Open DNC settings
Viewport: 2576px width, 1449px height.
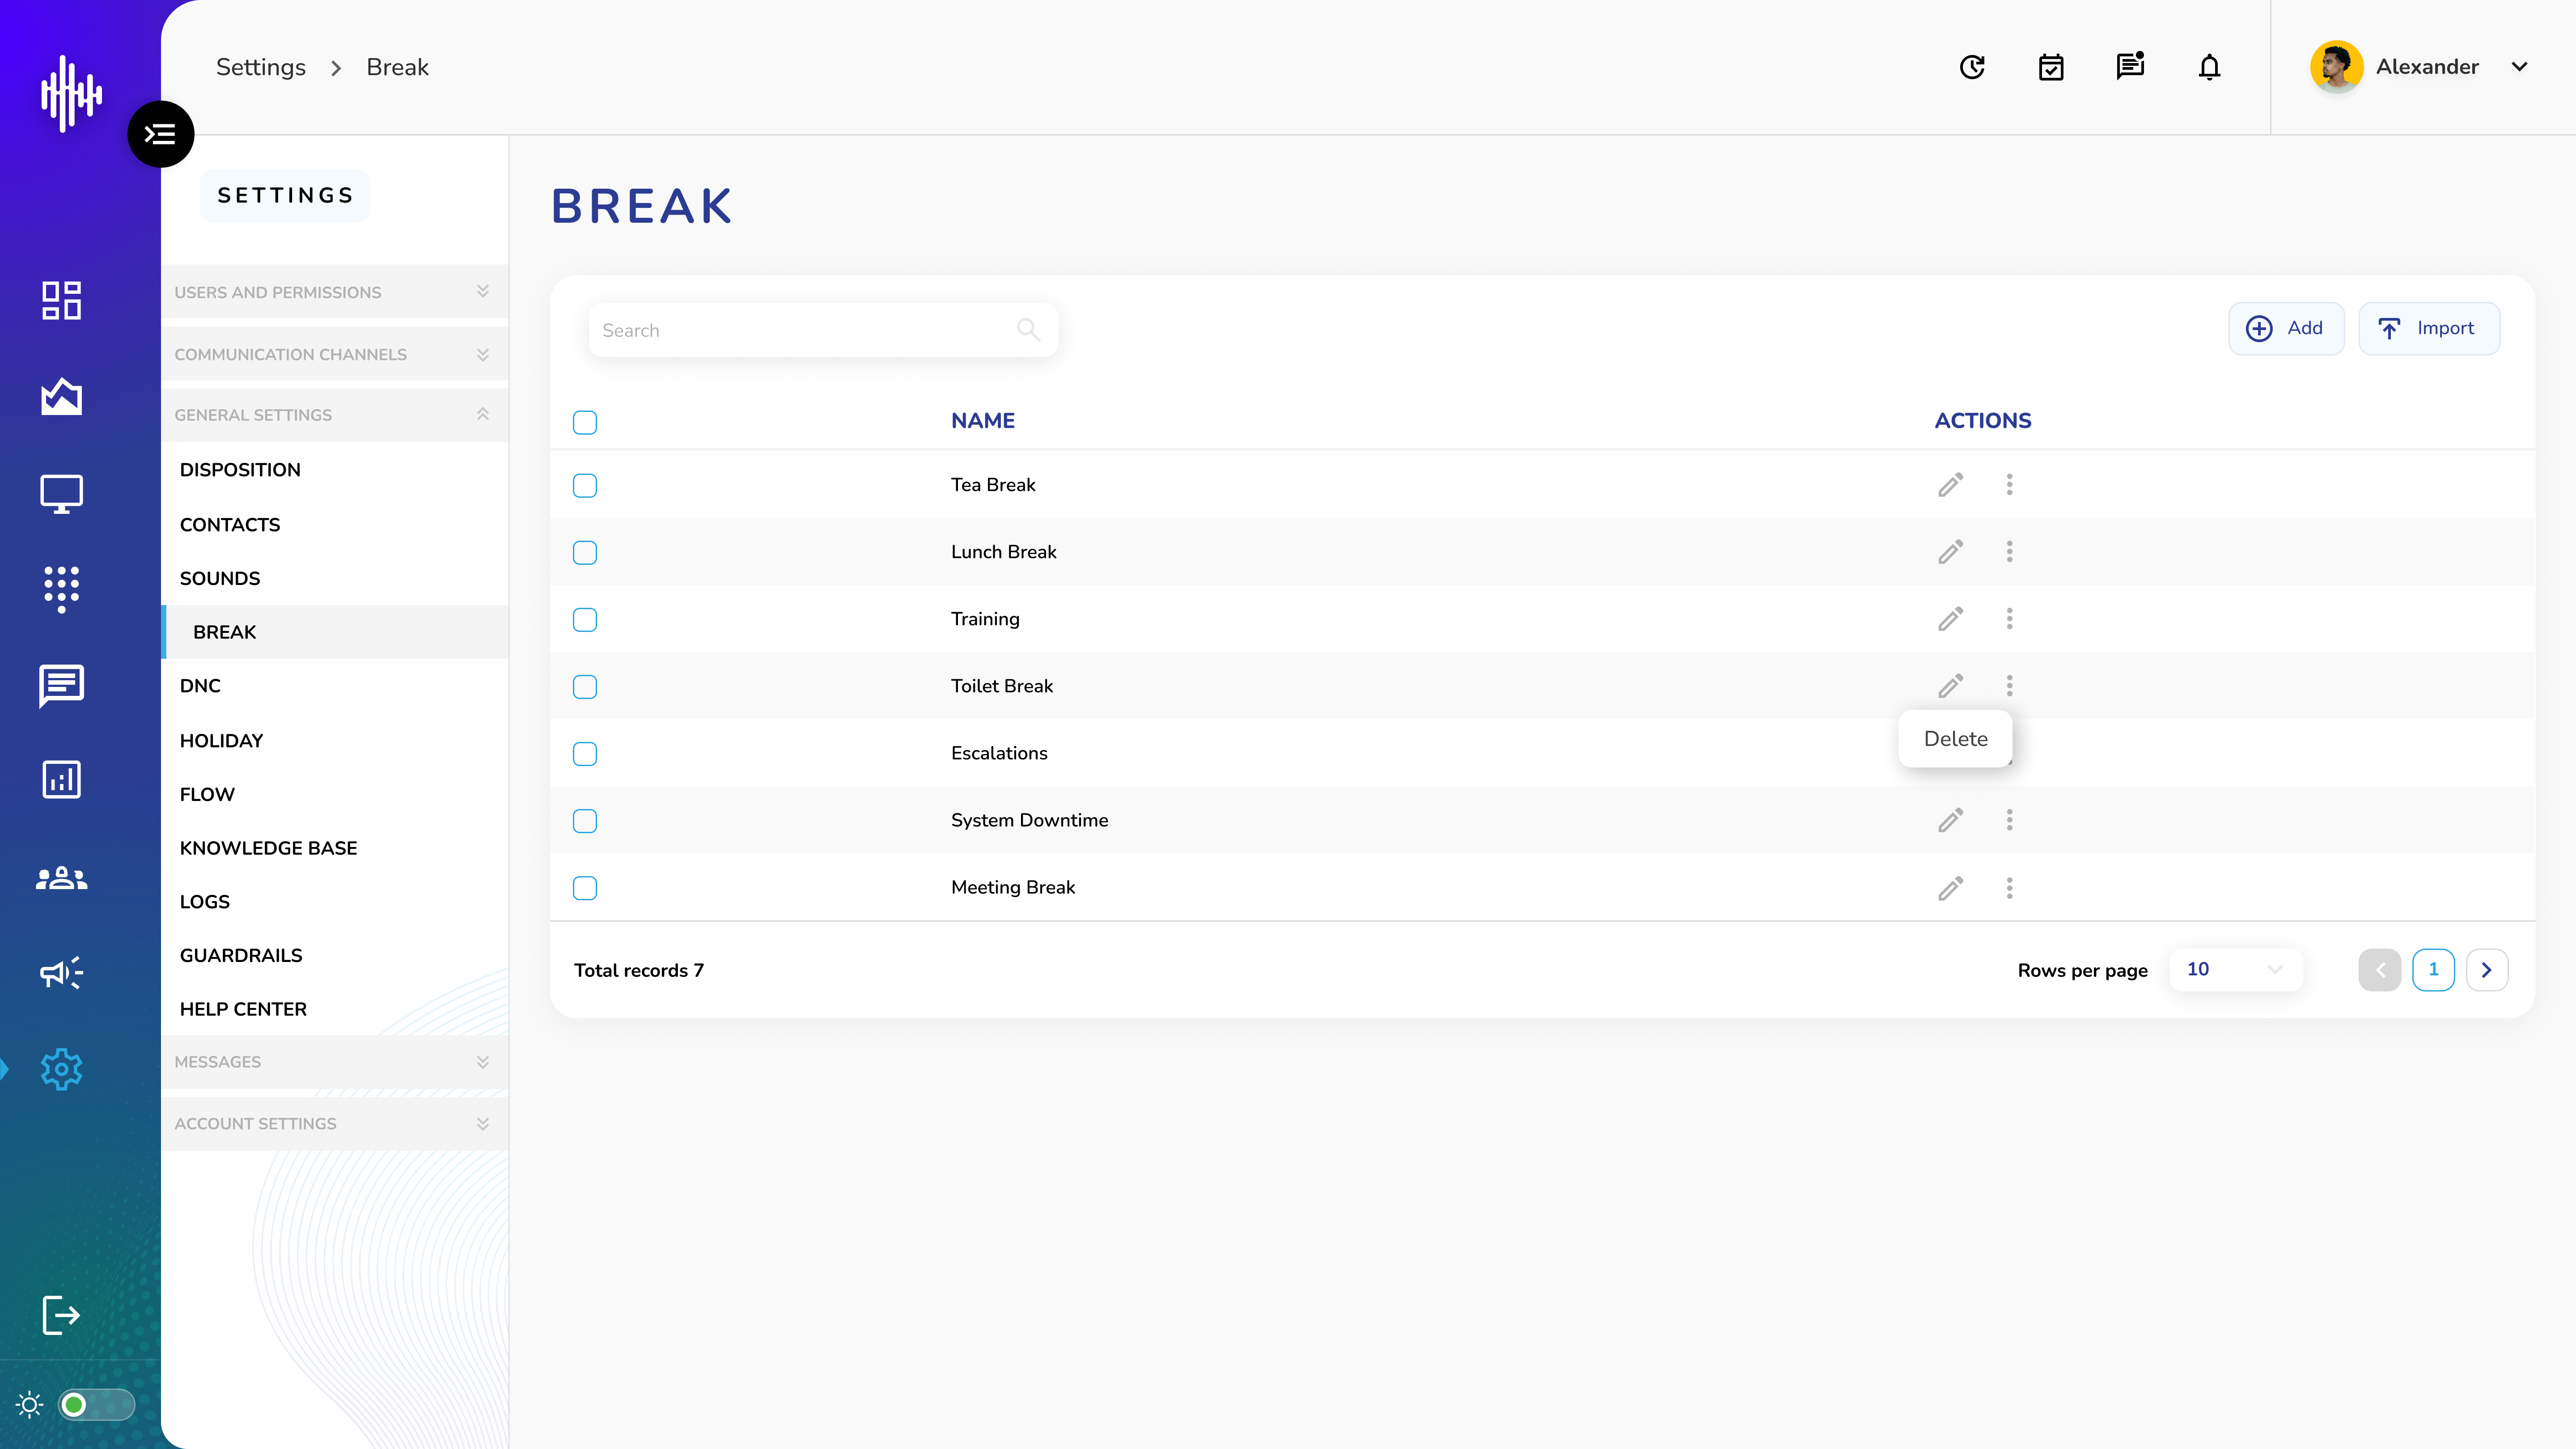click(x=200, y=686)
